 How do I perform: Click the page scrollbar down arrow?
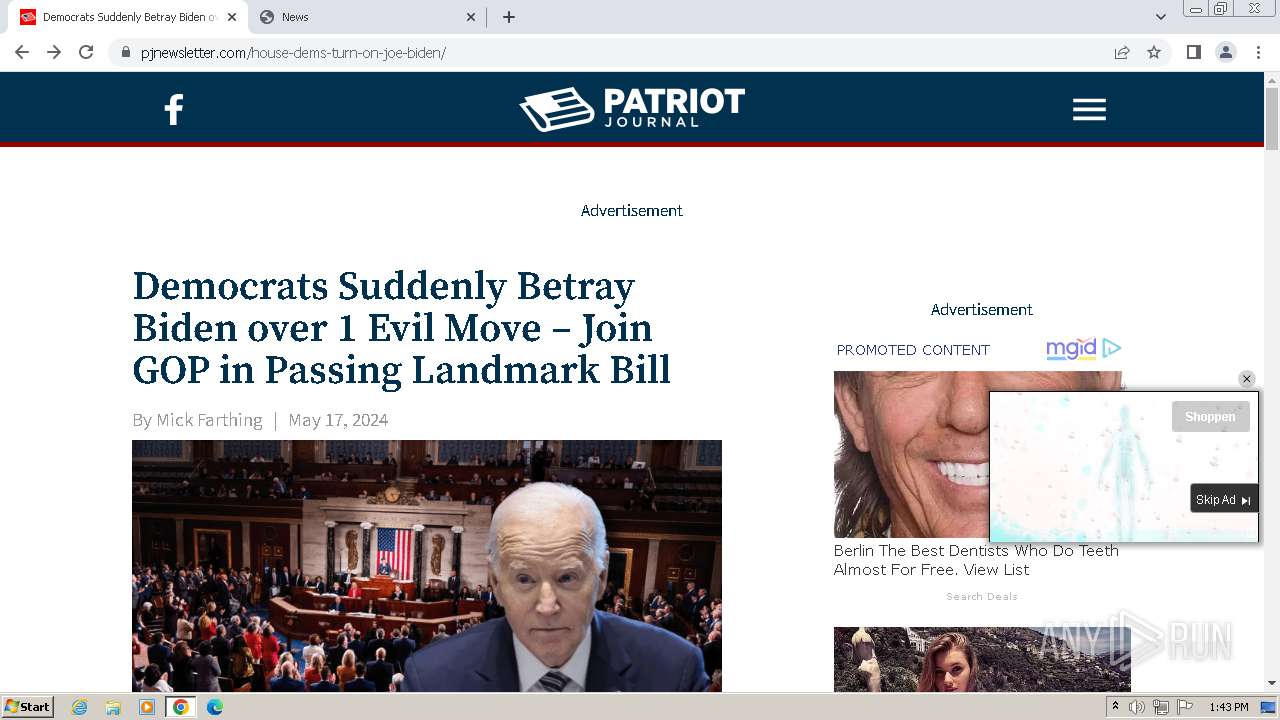(1272, 684)
